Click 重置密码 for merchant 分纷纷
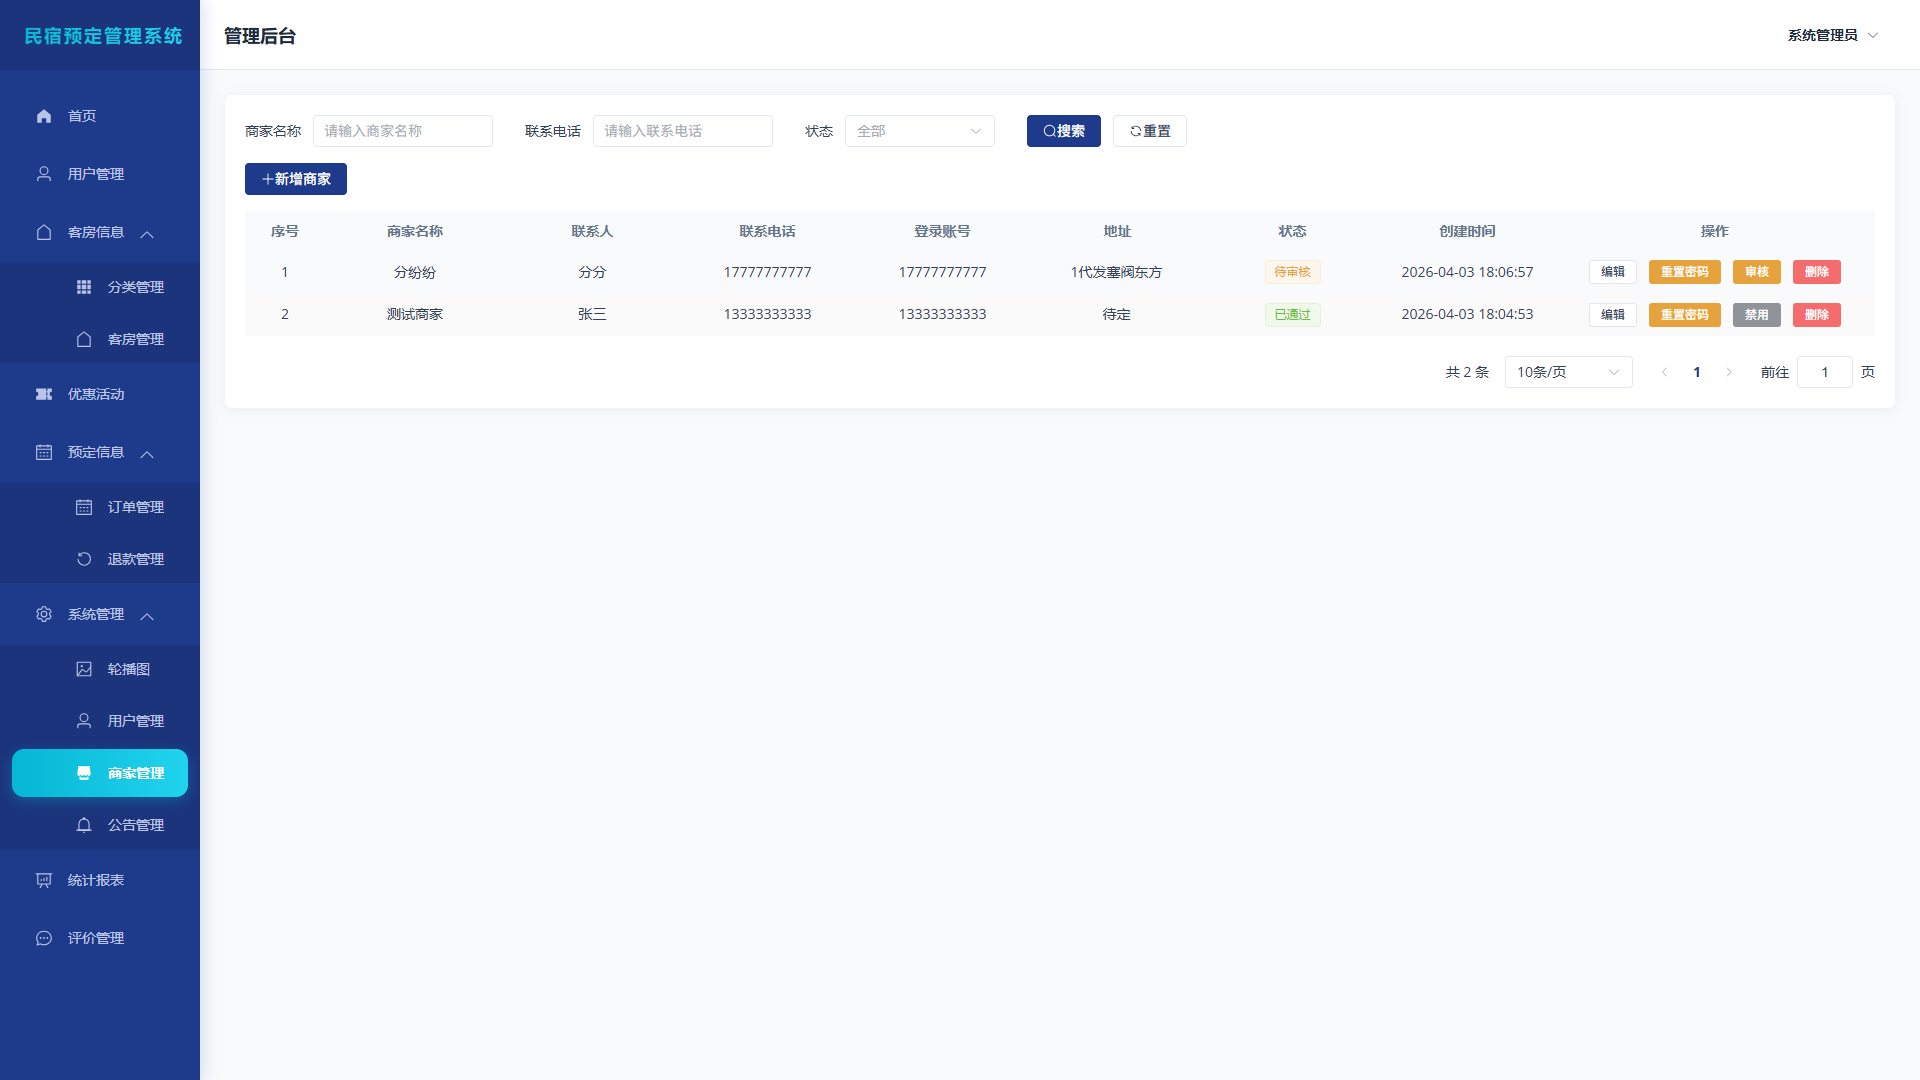Screen dimensions: 1920x1080 click(x=1684, y=272)
